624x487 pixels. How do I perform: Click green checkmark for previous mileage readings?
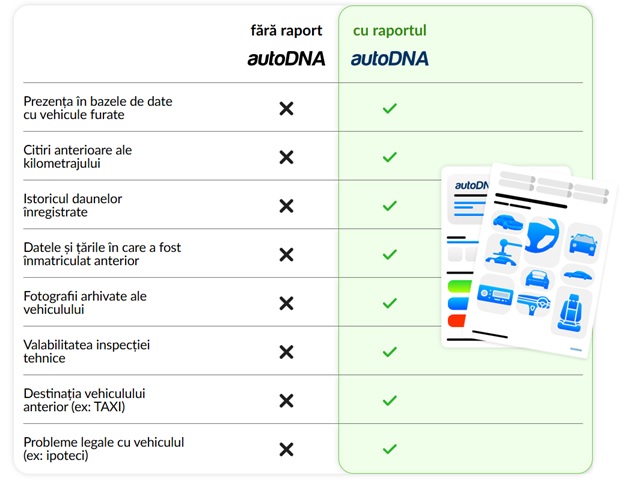[x=390, y=157]
